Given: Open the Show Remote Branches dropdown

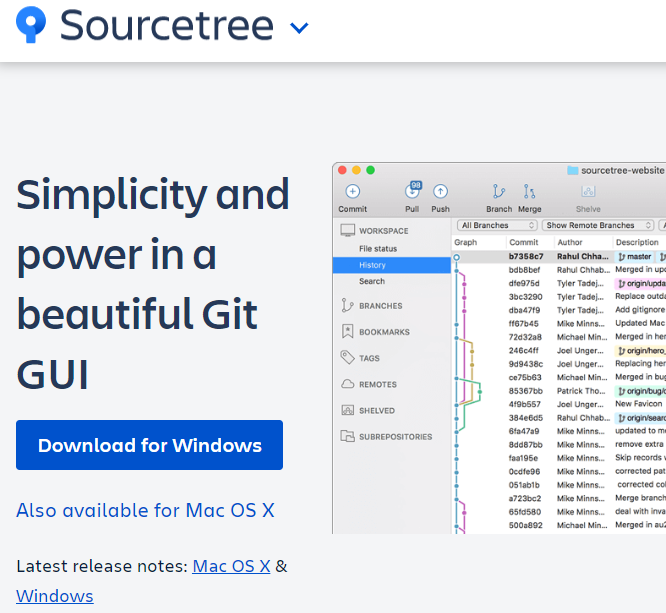Looking at the screenshot, I should [598, 225].
